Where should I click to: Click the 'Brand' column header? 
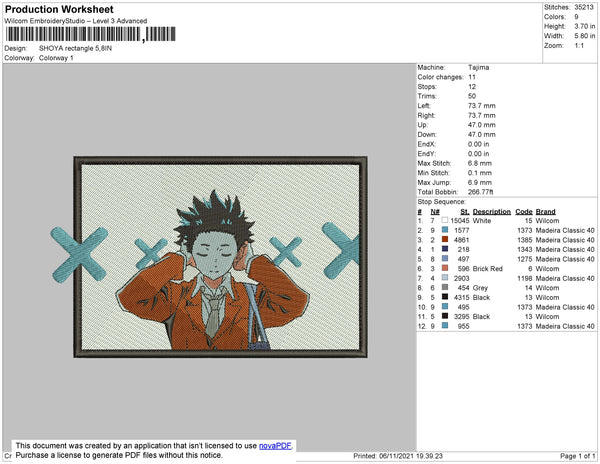[x=545, y=212]
